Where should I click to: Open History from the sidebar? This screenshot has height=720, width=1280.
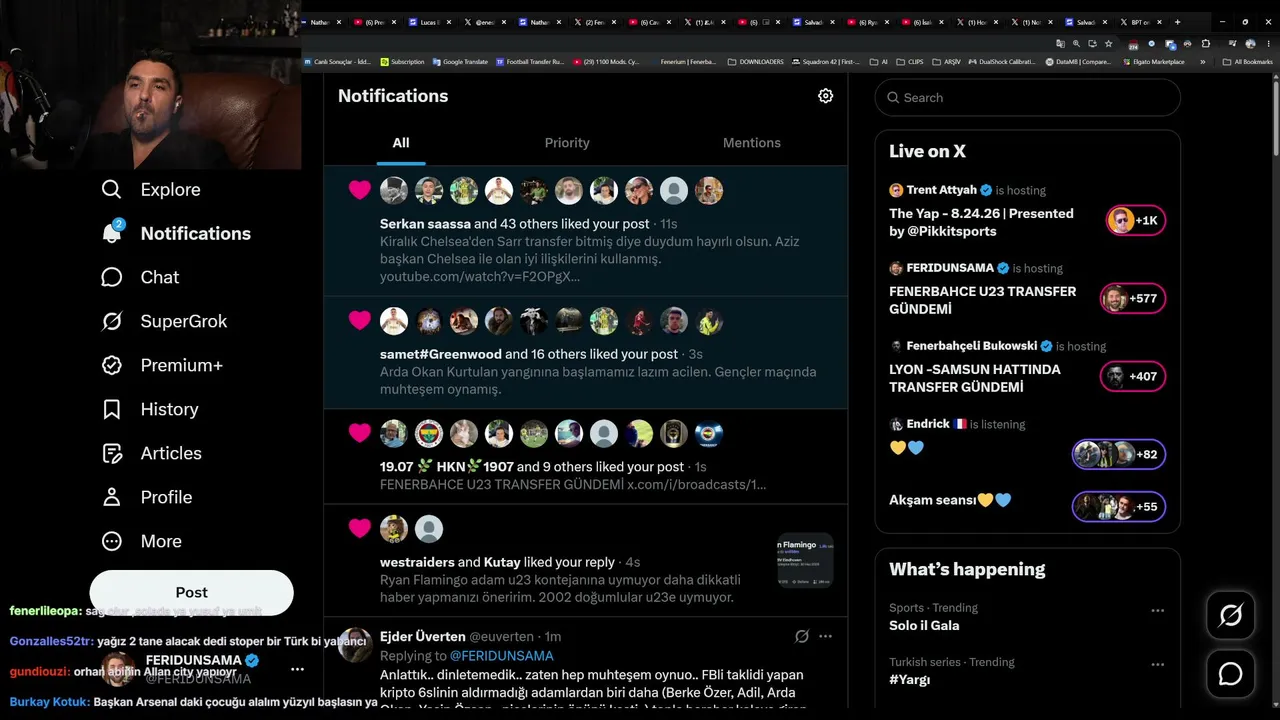149,409
